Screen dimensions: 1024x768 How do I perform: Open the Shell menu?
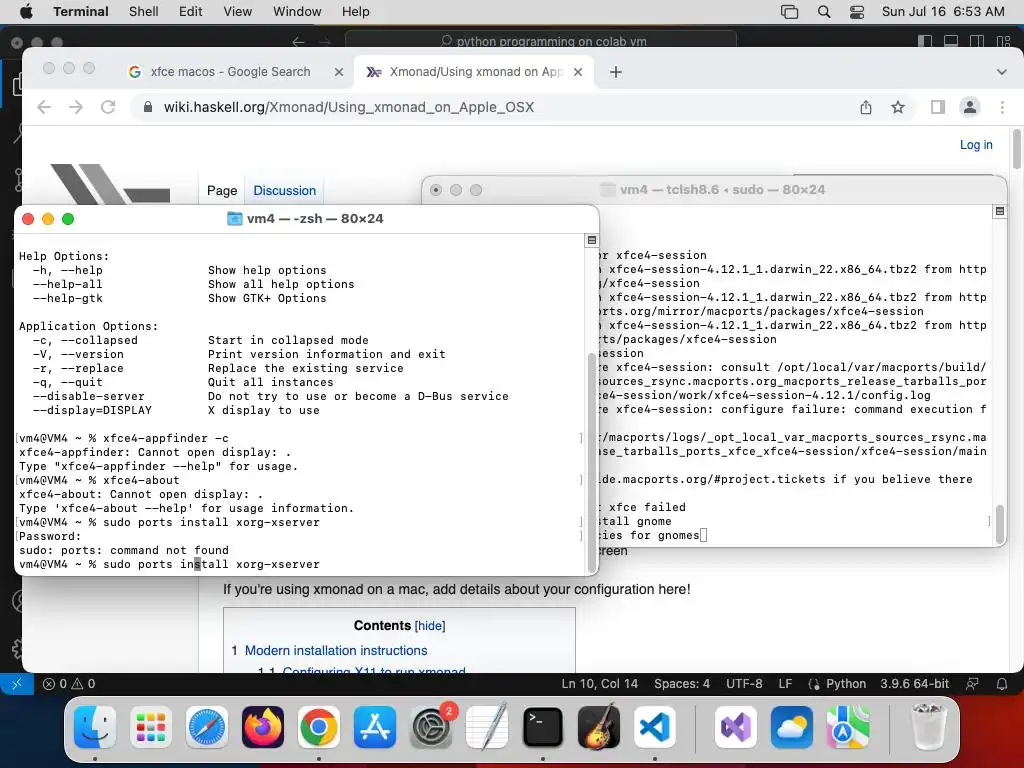click(x=144, y=11)
